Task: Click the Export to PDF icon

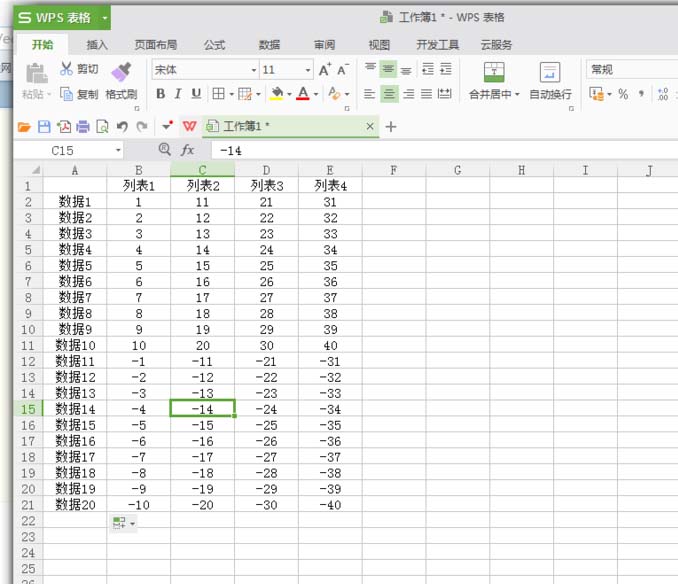Action: click(64, 127)
